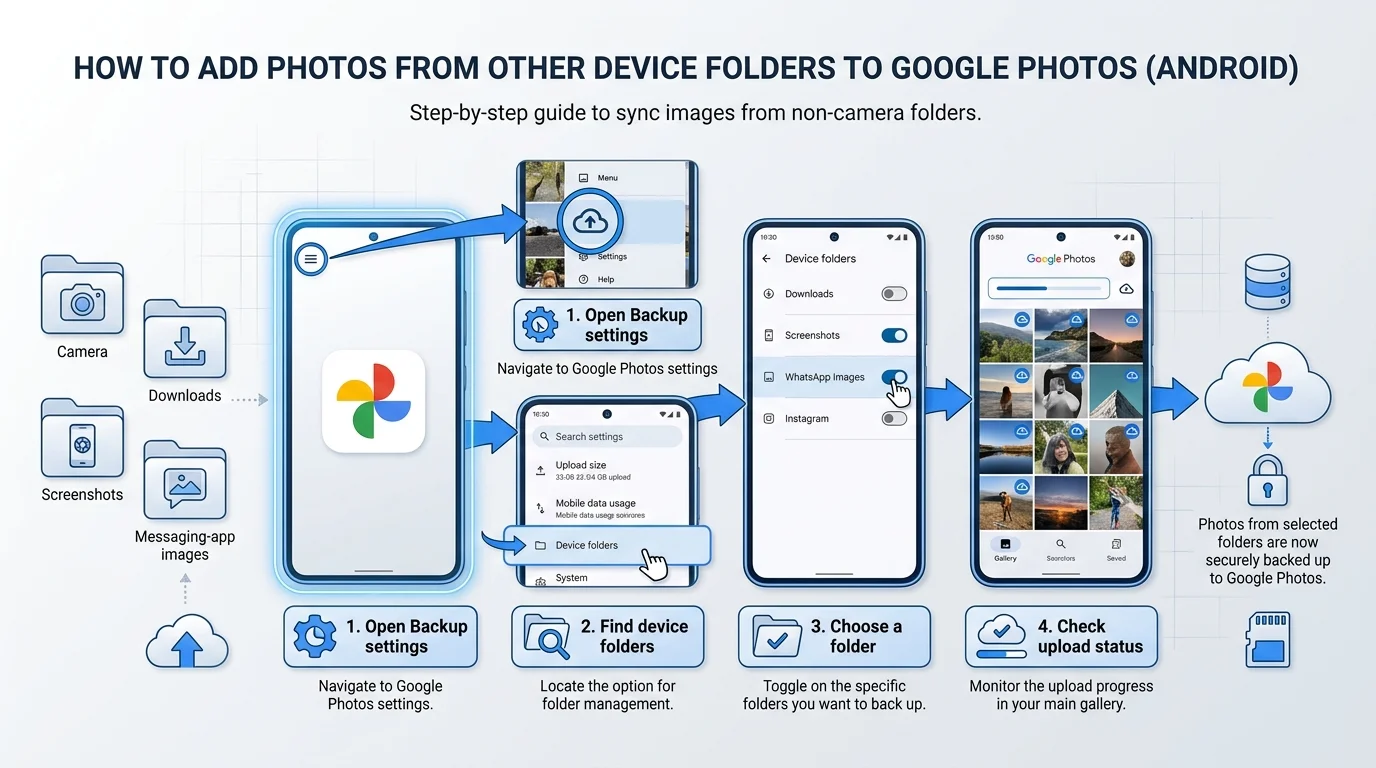Click the "Device folders" screen title
Image resolution: width=1376 pixels, height=768 pixels.
(821, 259)
